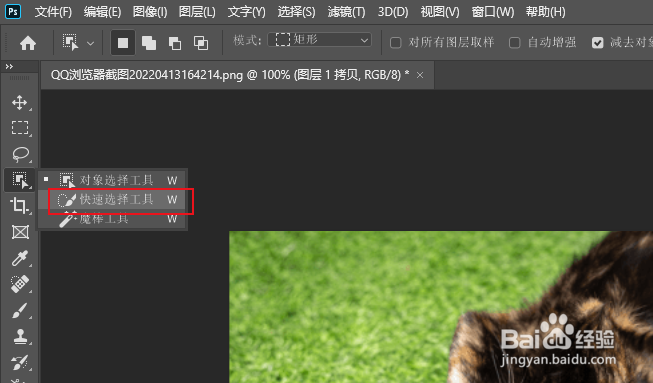Open the 窗口(W) menu
Image resolution: width=653 pixels, height=383 pixels.
(x=493, y=12)
